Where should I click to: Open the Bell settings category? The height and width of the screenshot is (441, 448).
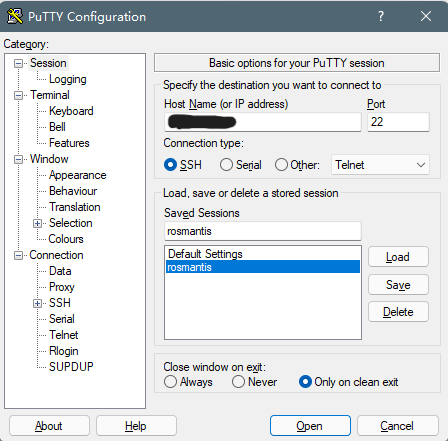point(57,127)
